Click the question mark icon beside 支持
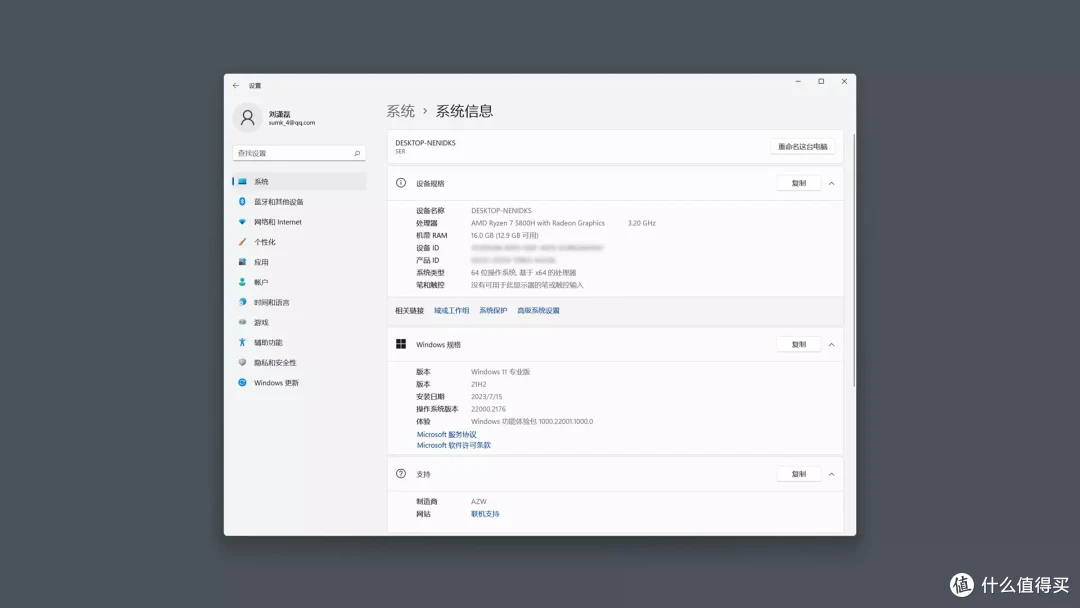 pos(401,474)
